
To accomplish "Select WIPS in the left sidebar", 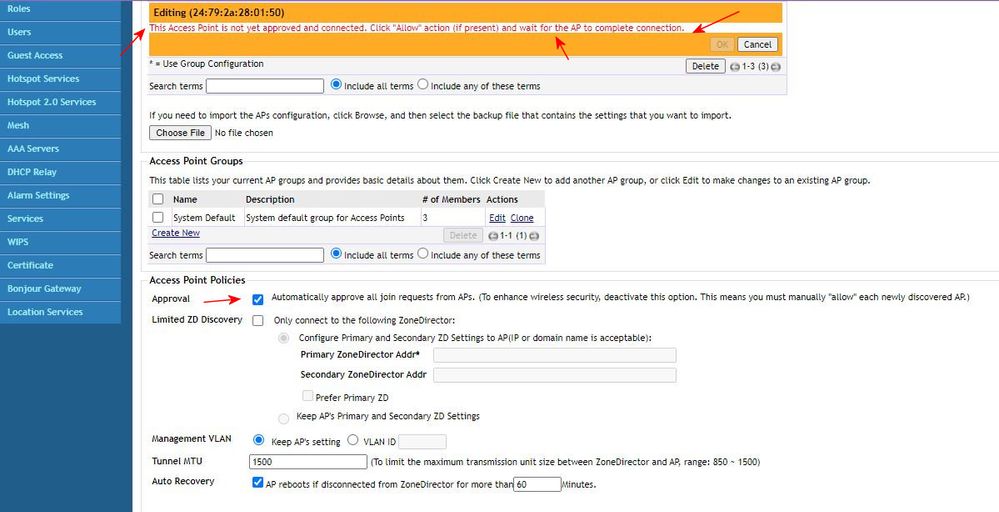I will [x=18, y=242].
